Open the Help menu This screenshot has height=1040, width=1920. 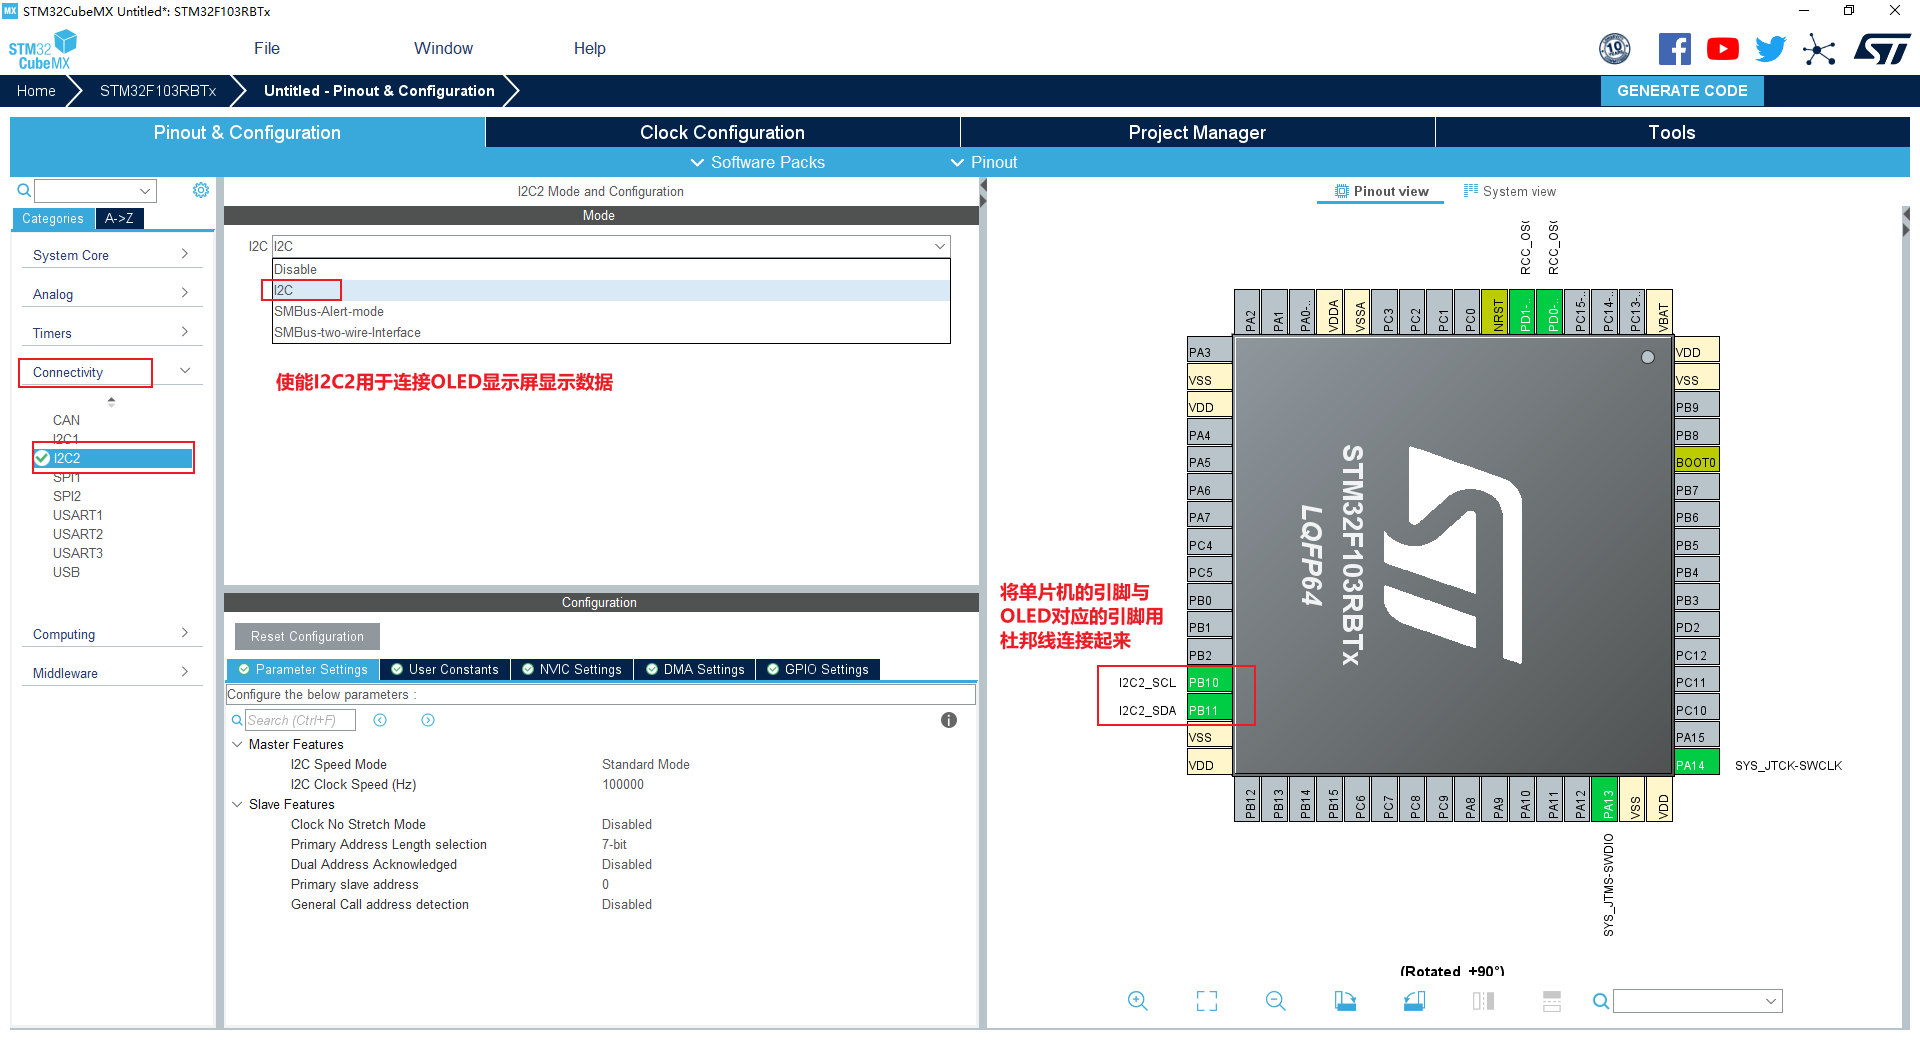tap(589, 48)
